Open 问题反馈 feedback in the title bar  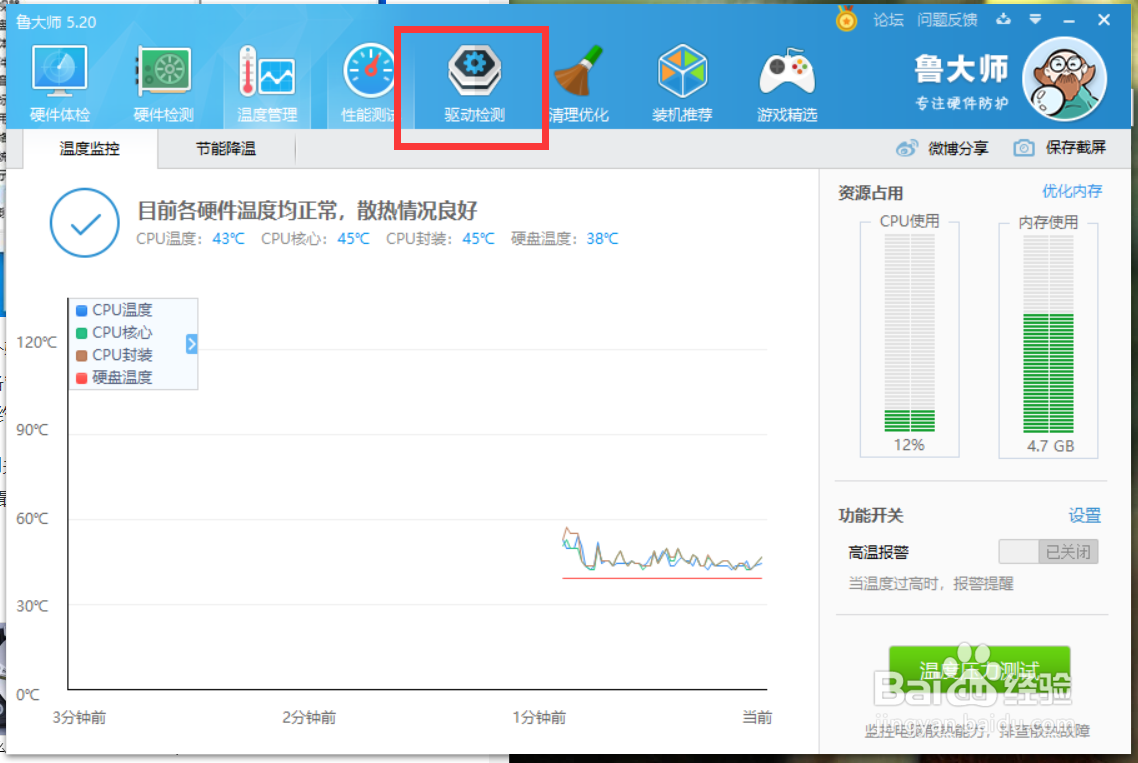pyautogui.click(x=946, y=18)
